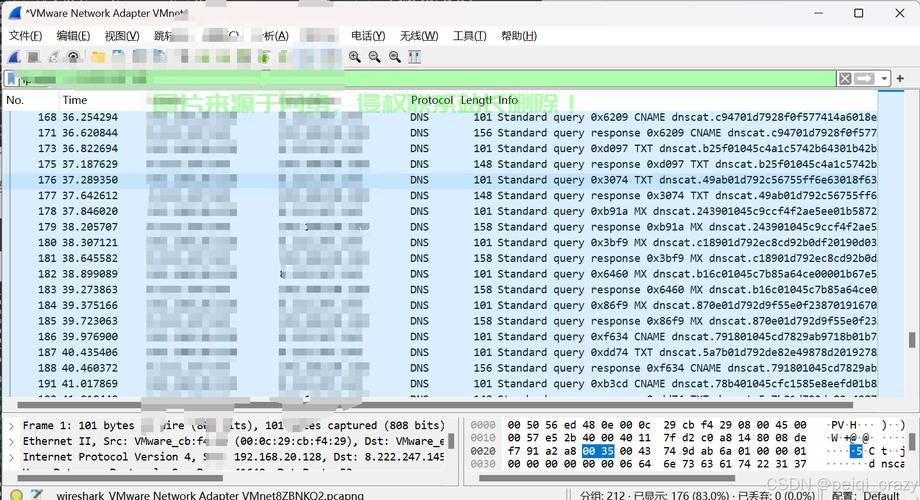Click the display filter input field
The height and width of the screenshot is (500, 920).
tap(427, 78)
